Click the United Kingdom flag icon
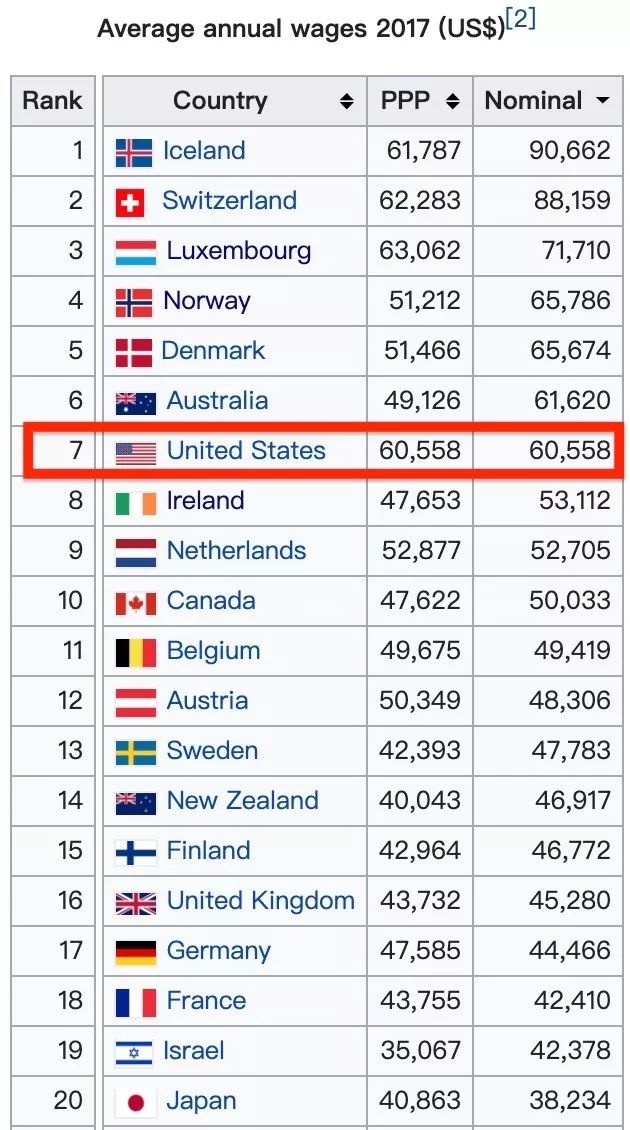 [136, 903]
